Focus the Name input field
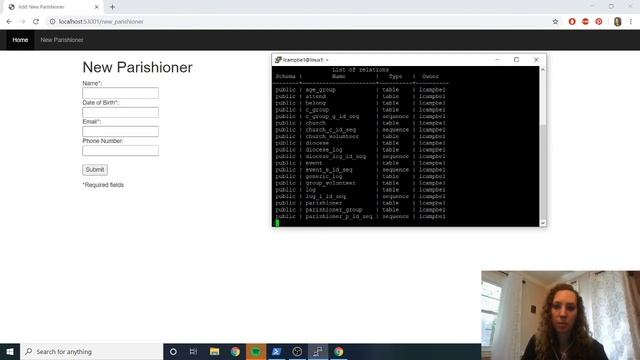Viewport: 640px width, 360px height. pos(120,93)
